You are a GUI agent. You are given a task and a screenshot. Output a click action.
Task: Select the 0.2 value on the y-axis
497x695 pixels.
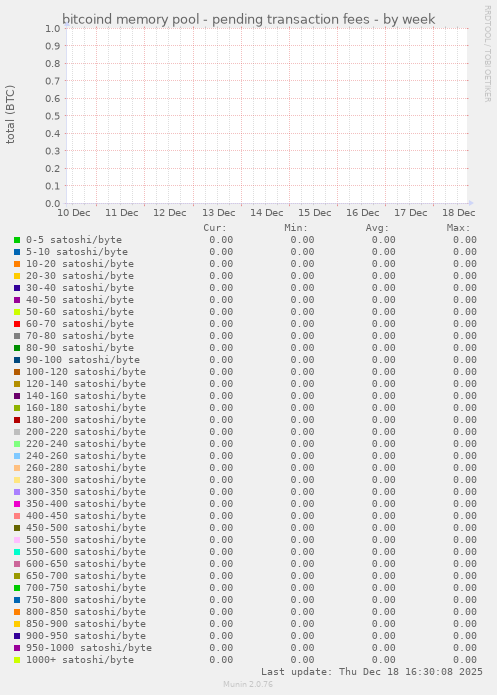(x=53, y=168)
